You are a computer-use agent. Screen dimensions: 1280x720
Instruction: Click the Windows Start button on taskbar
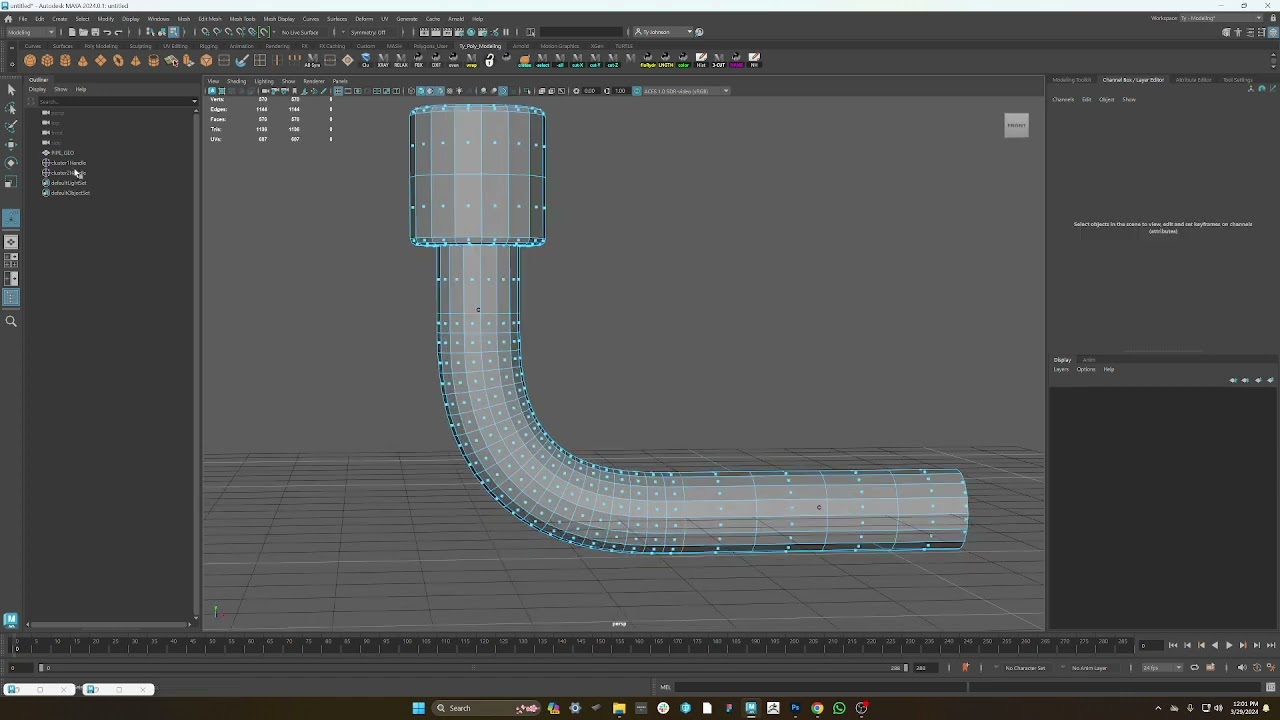tap(418, 708)
